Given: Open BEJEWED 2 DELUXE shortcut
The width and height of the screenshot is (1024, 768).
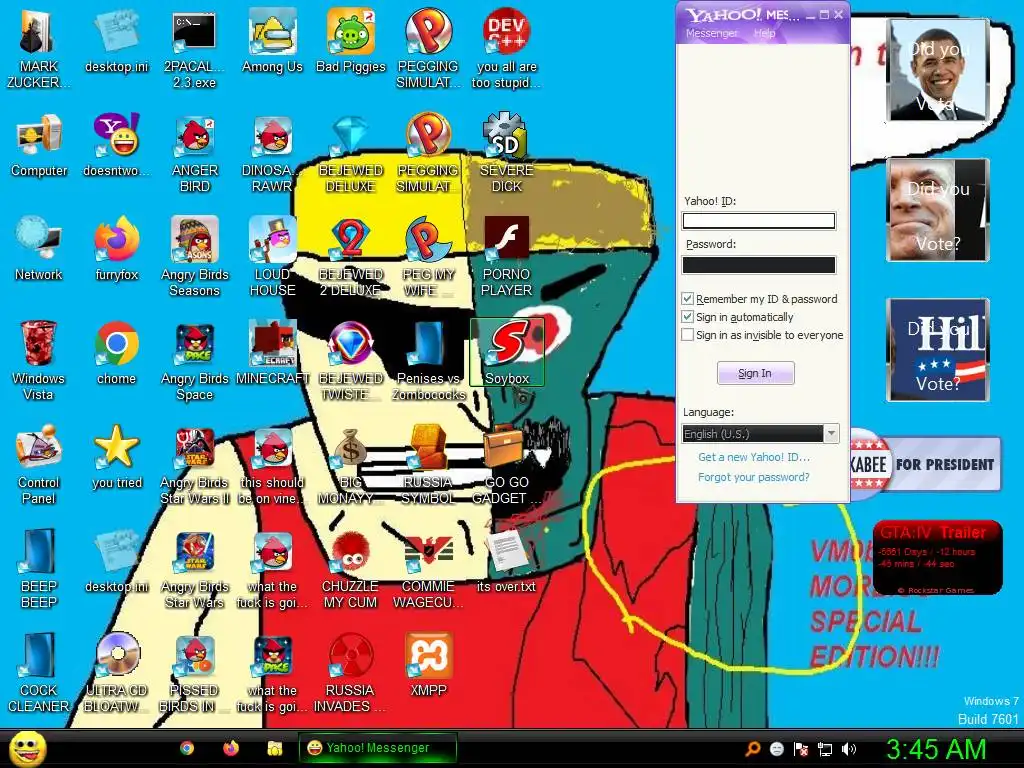Looking at the screenshot, I should point(351,257).
